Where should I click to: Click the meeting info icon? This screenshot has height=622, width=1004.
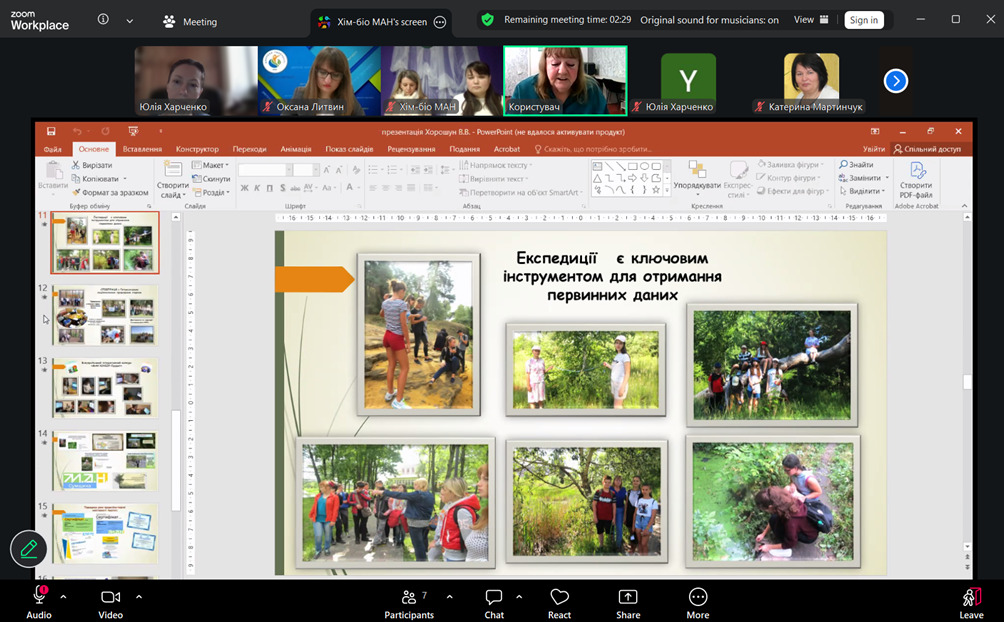(x=103, y=20)
